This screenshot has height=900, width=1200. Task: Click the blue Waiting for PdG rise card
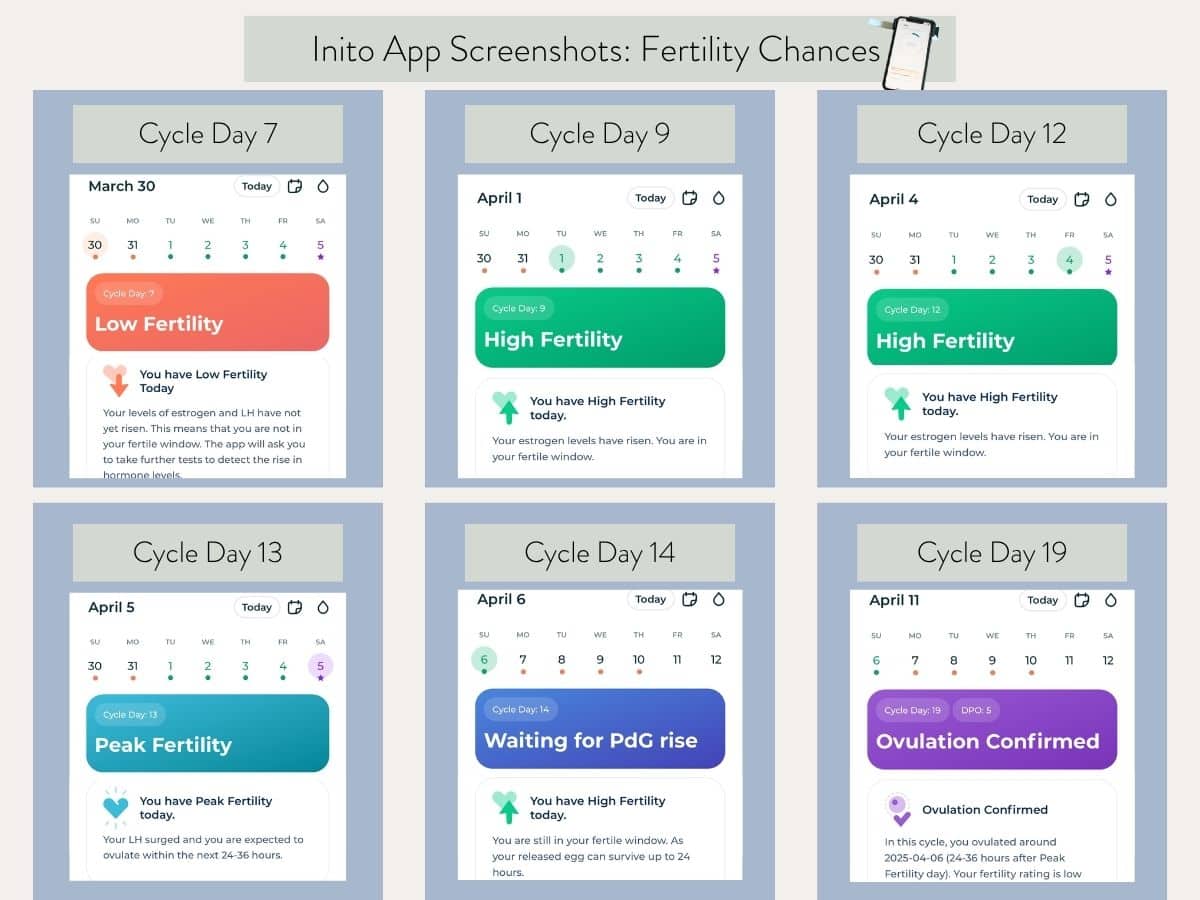point(599,729)
